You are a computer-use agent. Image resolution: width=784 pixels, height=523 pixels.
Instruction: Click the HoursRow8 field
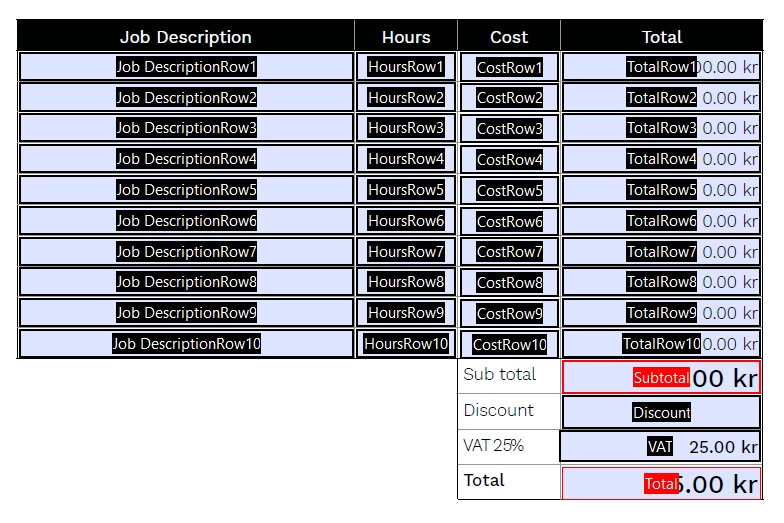click(x=406, y=282)
